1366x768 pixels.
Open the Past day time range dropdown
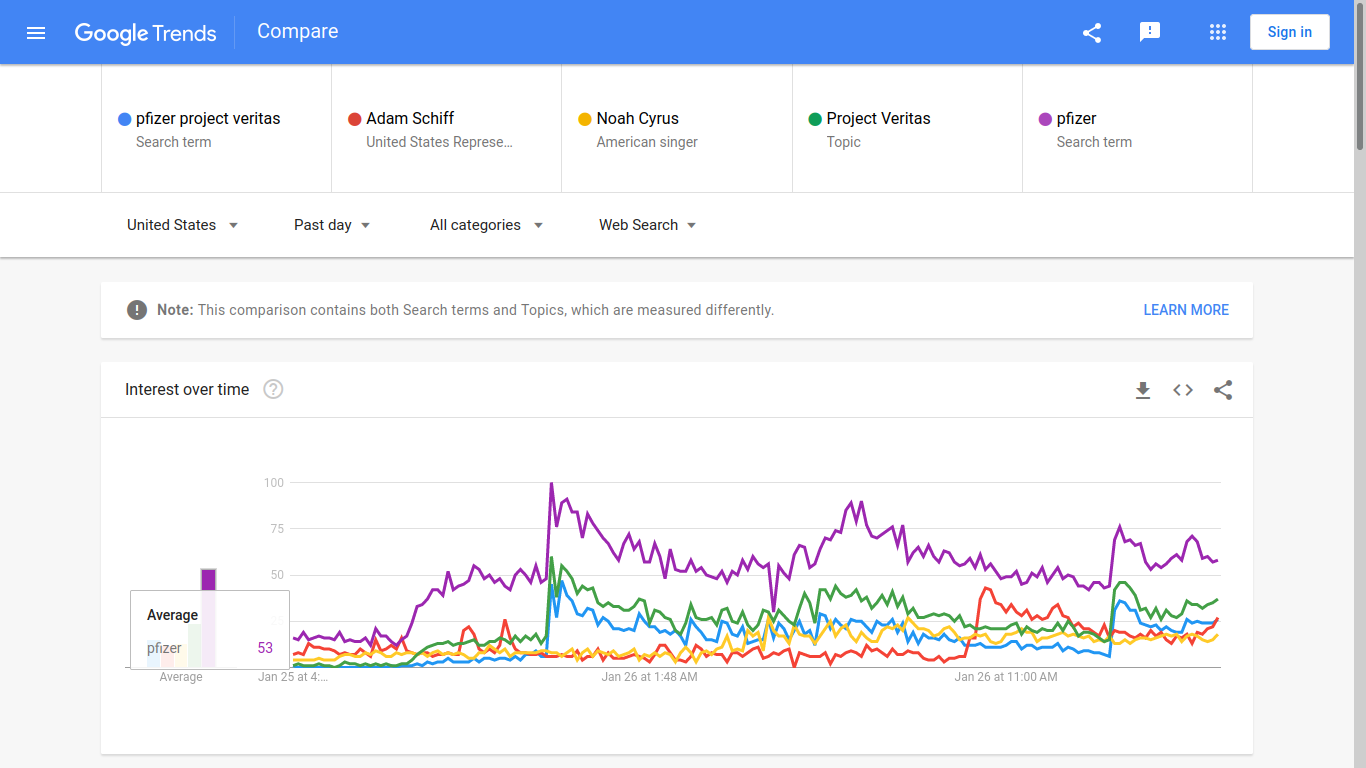(x=332, y=225)
